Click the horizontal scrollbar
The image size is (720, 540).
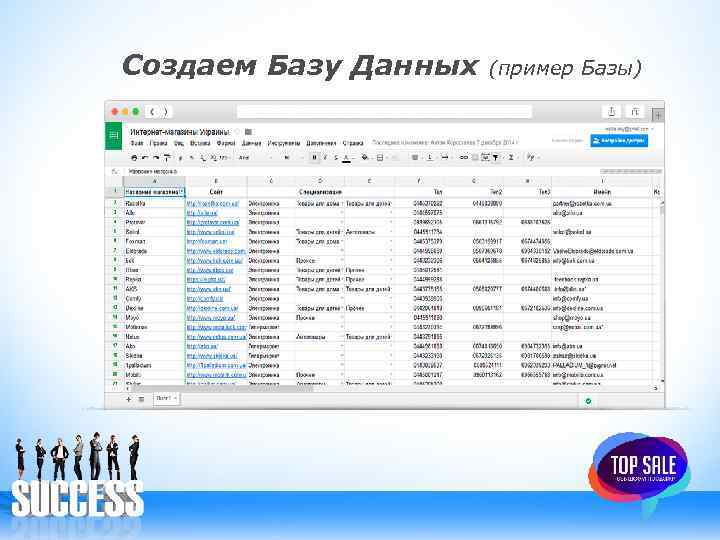coord(220,388)
